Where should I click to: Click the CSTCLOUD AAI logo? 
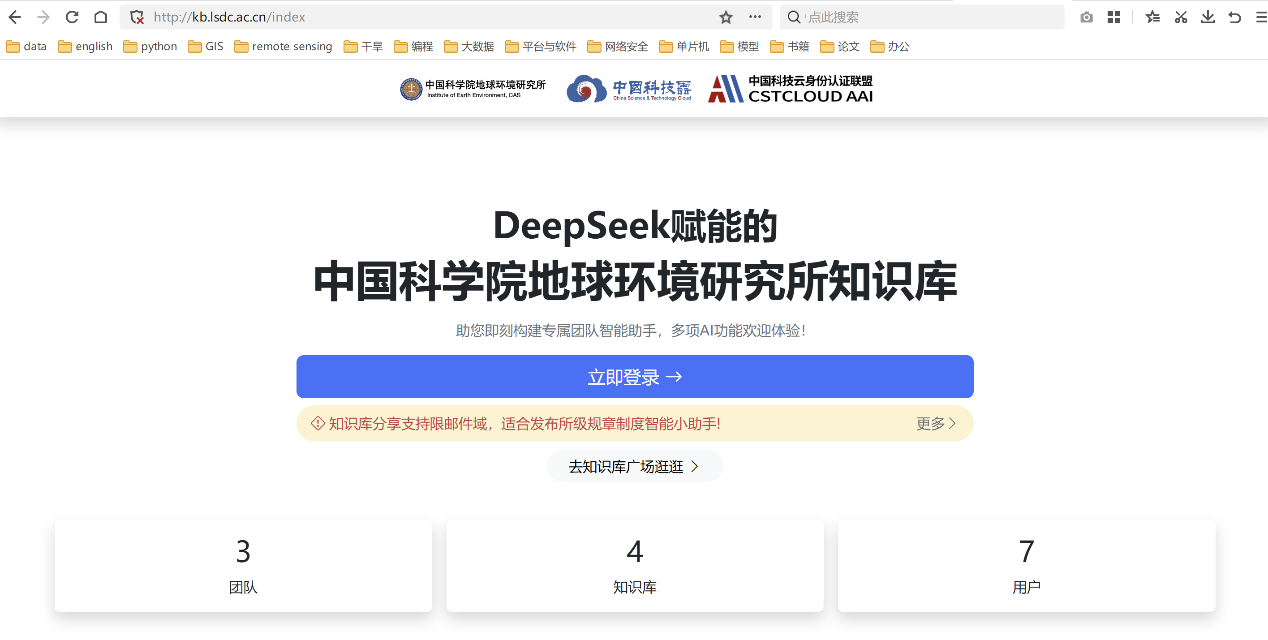[791, 89]
